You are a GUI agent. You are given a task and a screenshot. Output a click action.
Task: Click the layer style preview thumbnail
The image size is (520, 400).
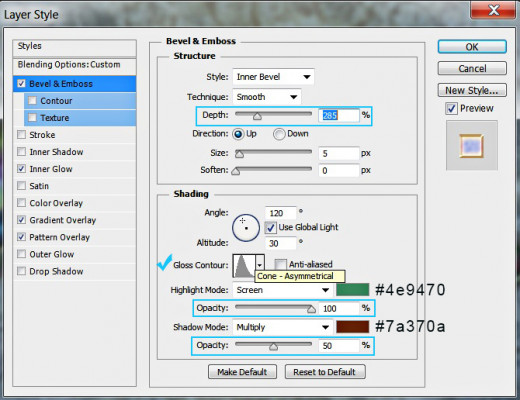(x=471, y=146)
